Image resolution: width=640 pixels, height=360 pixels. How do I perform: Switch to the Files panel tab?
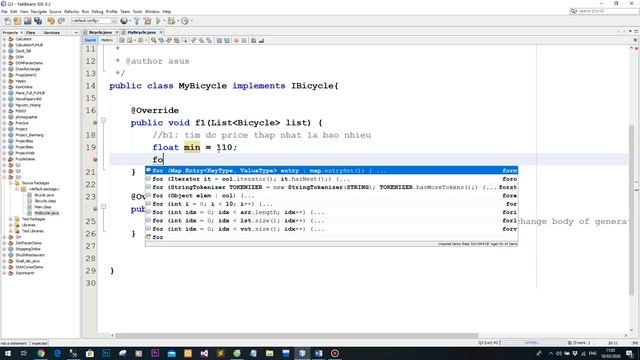click(31, 32)
